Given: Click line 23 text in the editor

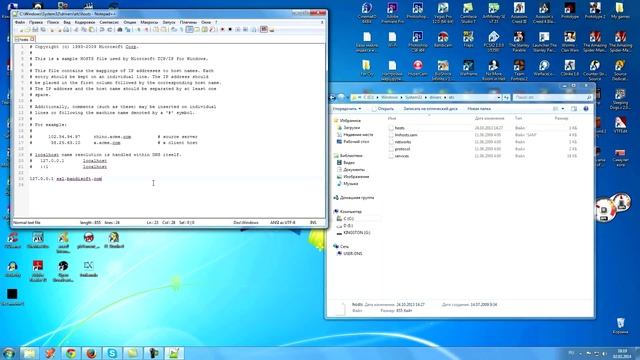Looking at the screenshot, I should pos(66,179).
